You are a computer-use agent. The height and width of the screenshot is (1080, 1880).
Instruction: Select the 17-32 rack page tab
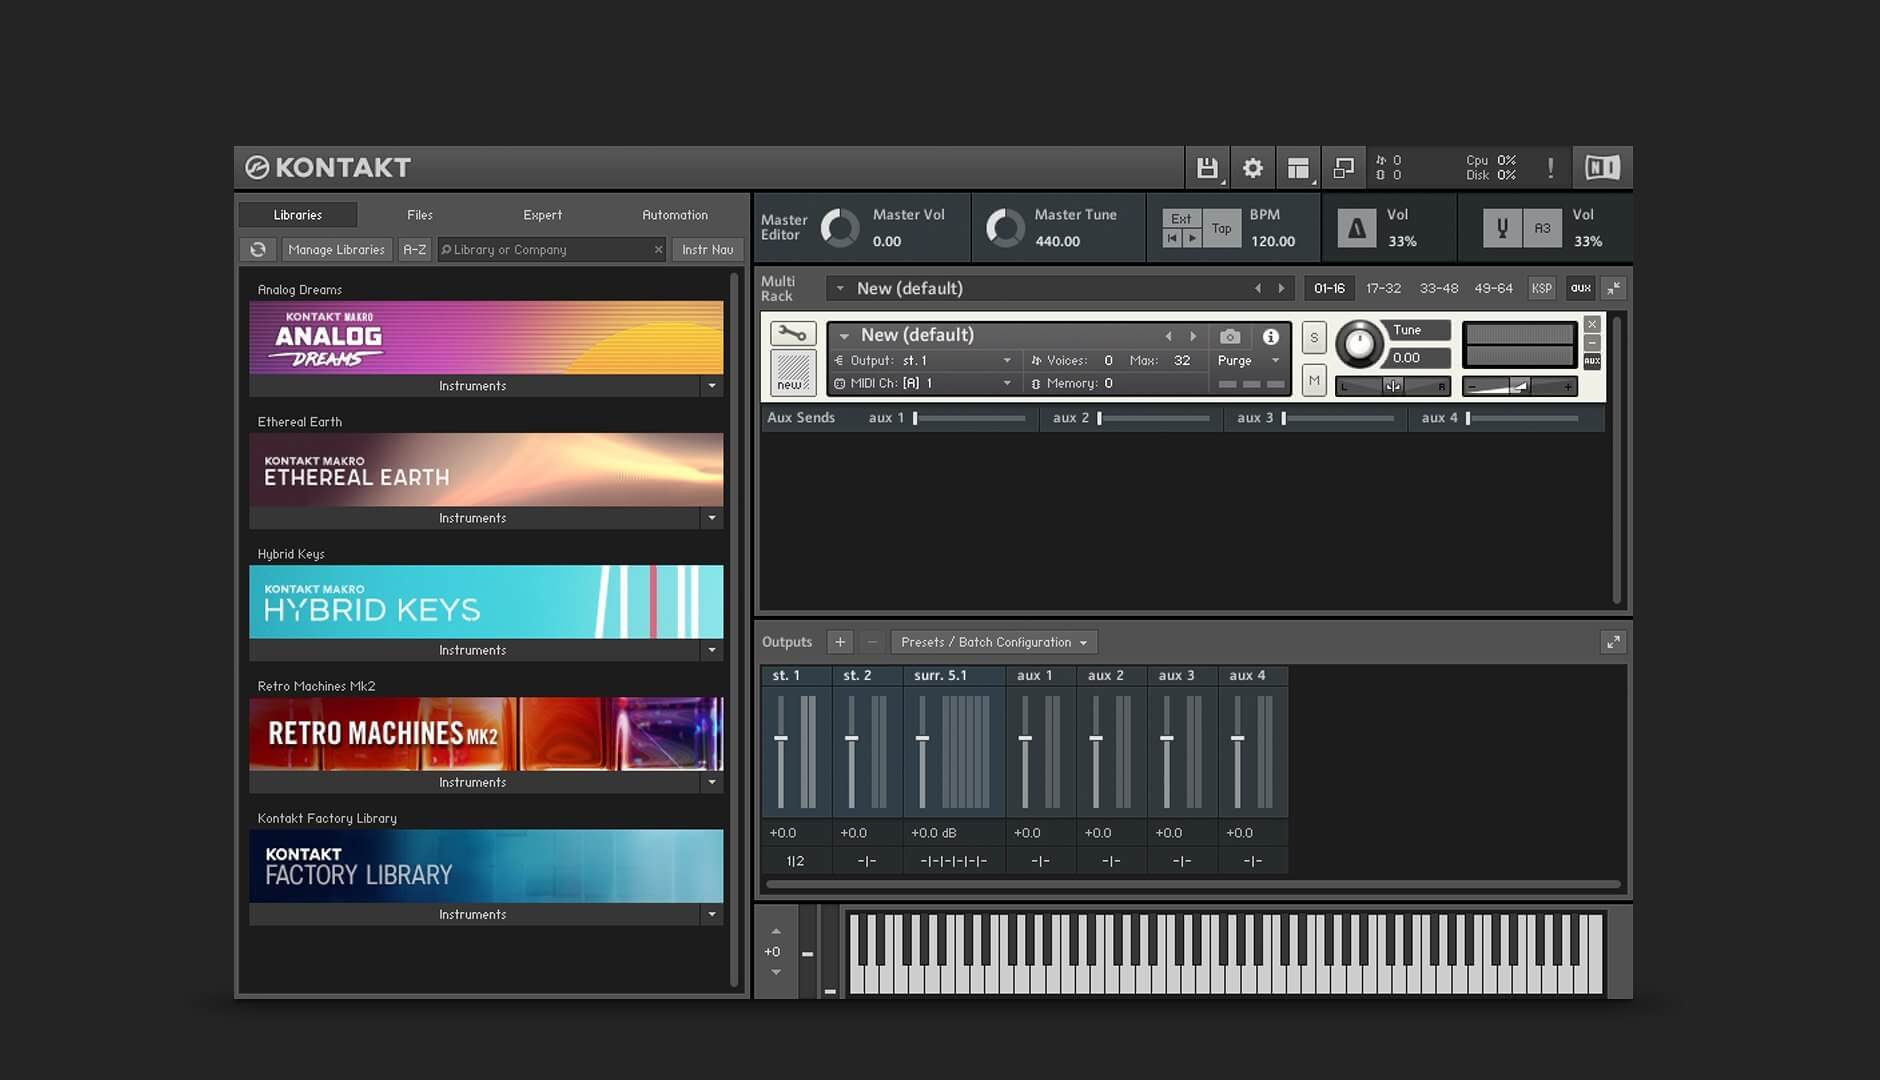(x=1383, y=288)
